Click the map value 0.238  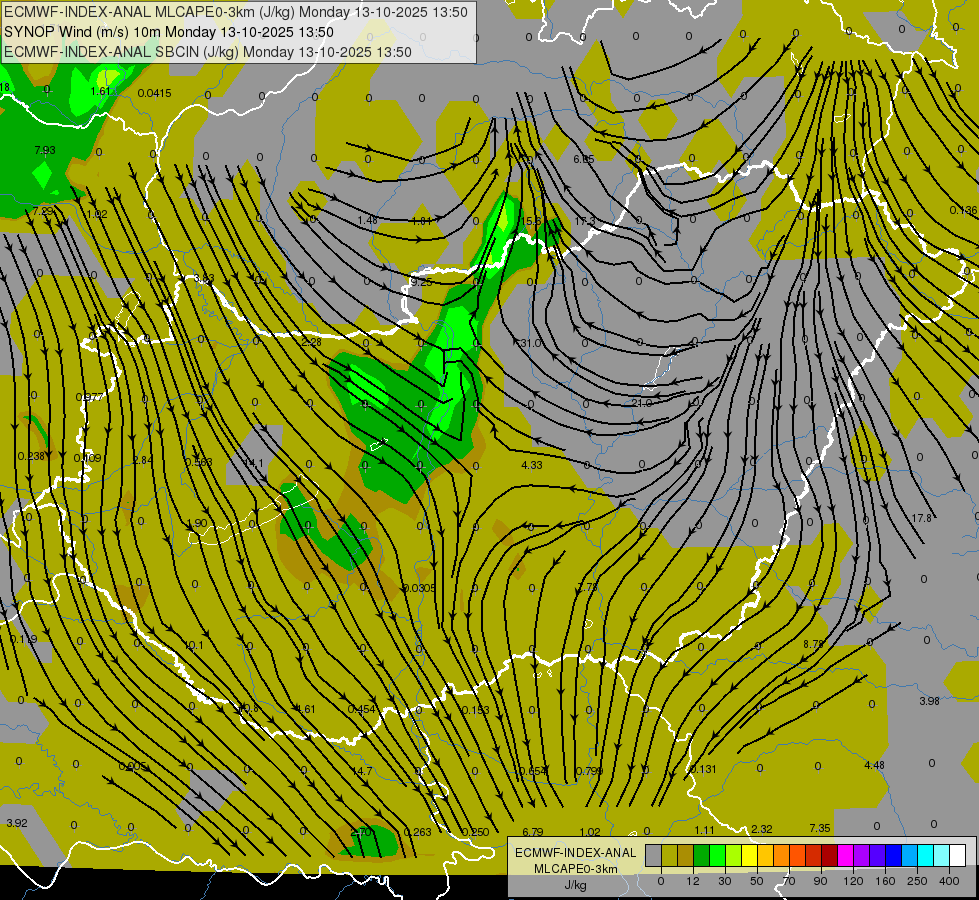pyautogui.click(x=31, y=457)
